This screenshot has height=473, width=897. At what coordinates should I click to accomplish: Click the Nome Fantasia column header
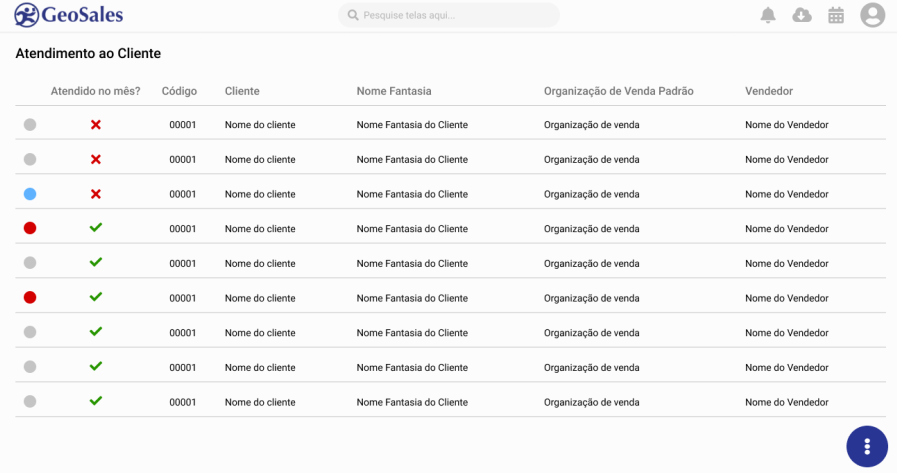click(394, 91)
